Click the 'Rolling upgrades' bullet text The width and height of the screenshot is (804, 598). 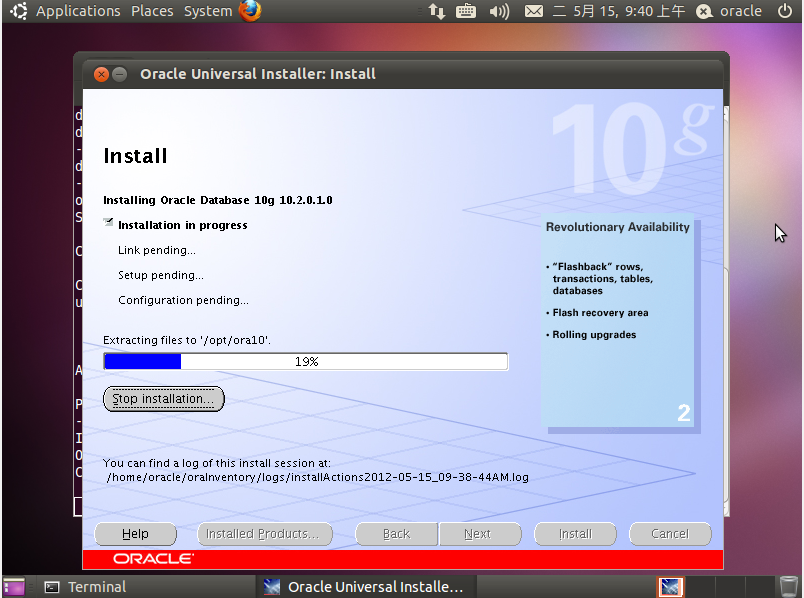pos(594,335)
